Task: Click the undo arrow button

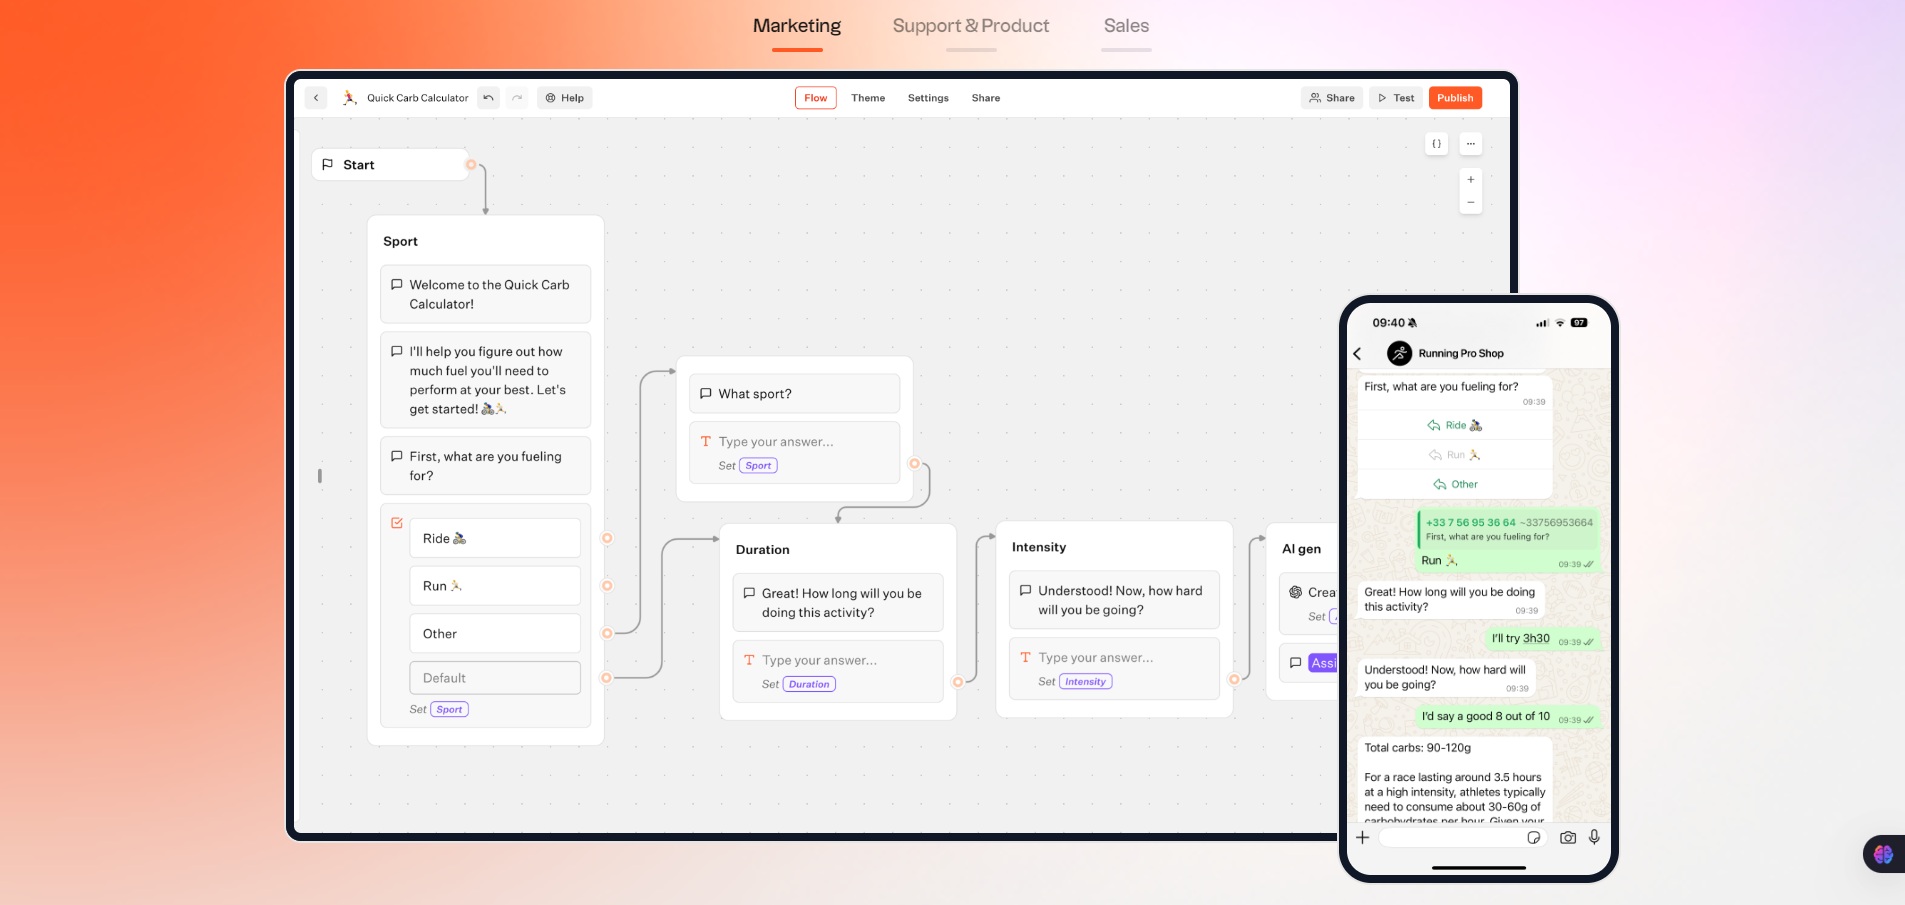Action: (488, 98)
